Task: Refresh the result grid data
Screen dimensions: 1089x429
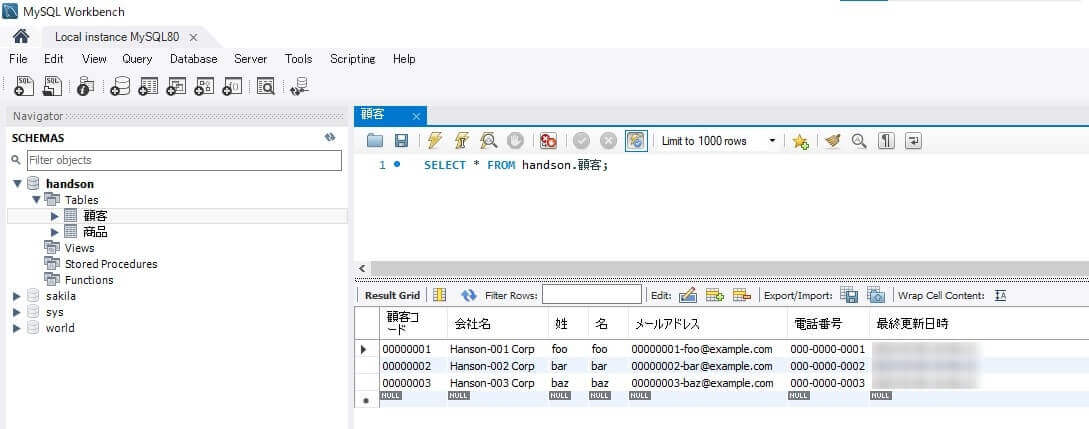Action: (469, 295)
